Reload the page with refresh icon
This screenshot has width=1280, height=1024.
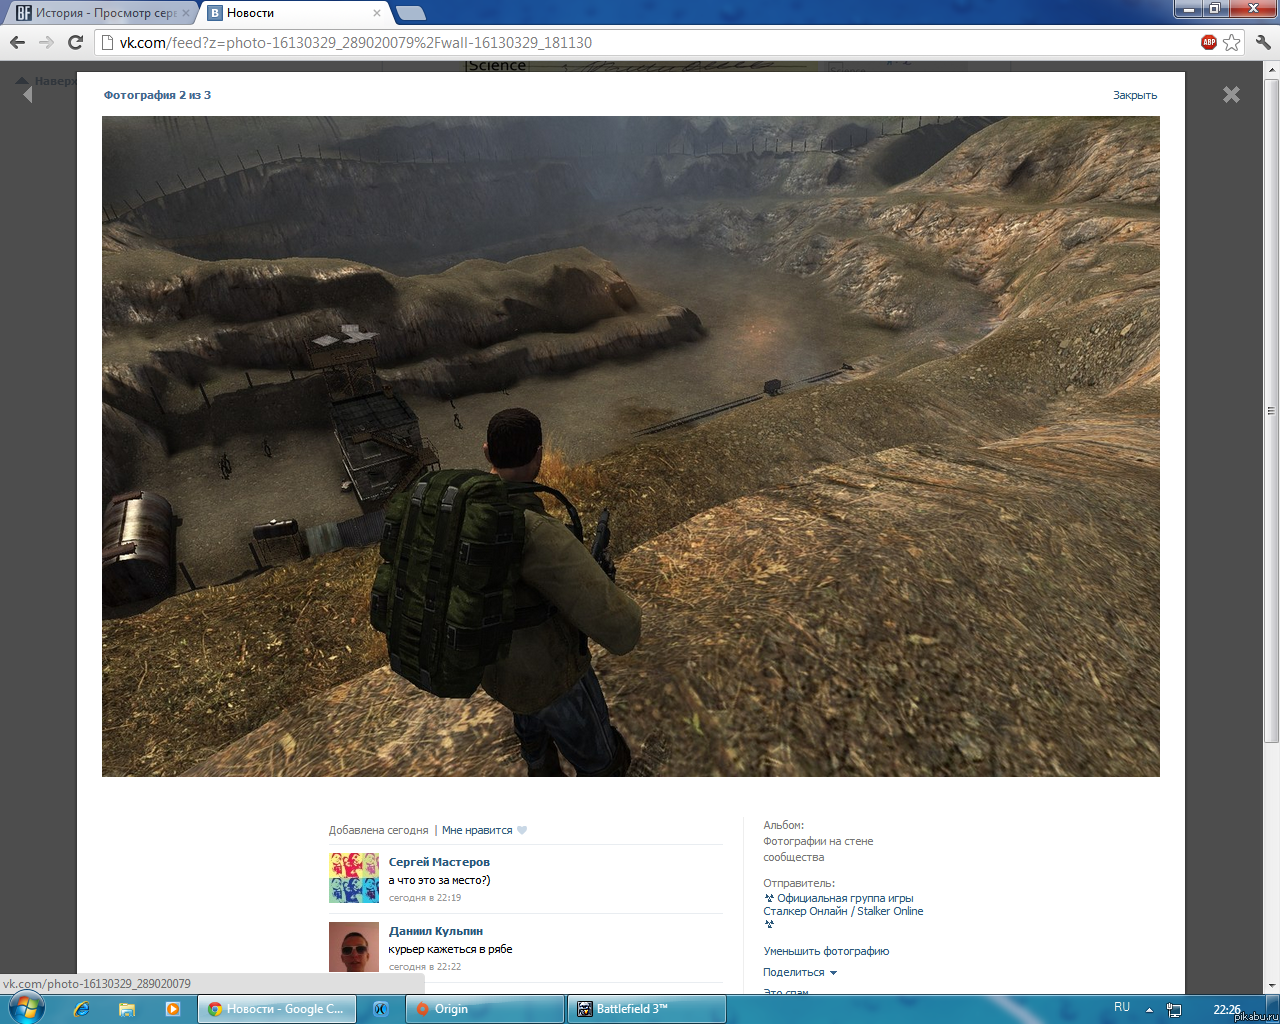click(x=75, y=42)
